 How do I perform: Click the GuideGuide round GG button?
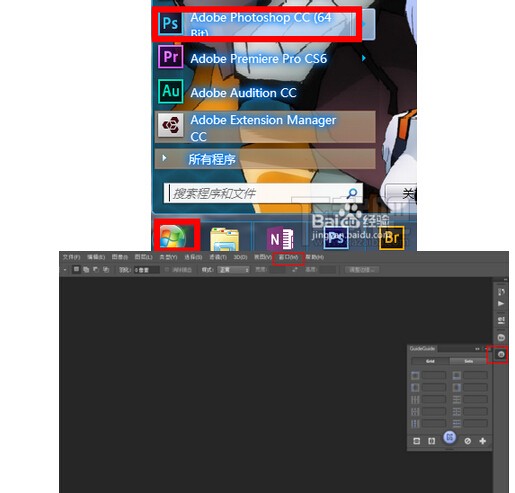tap(450, 437)
